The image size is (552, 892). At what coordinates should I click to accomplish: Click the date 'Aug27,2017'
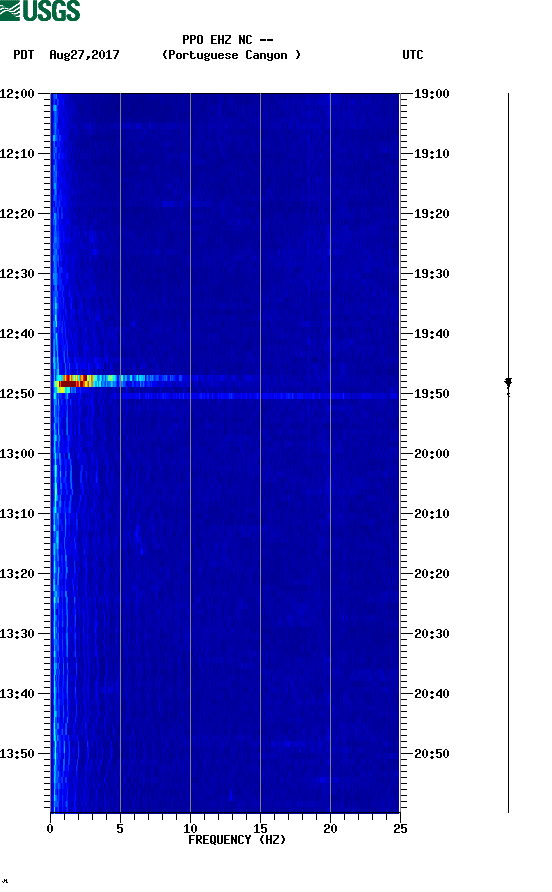click(x=84, y=55)
